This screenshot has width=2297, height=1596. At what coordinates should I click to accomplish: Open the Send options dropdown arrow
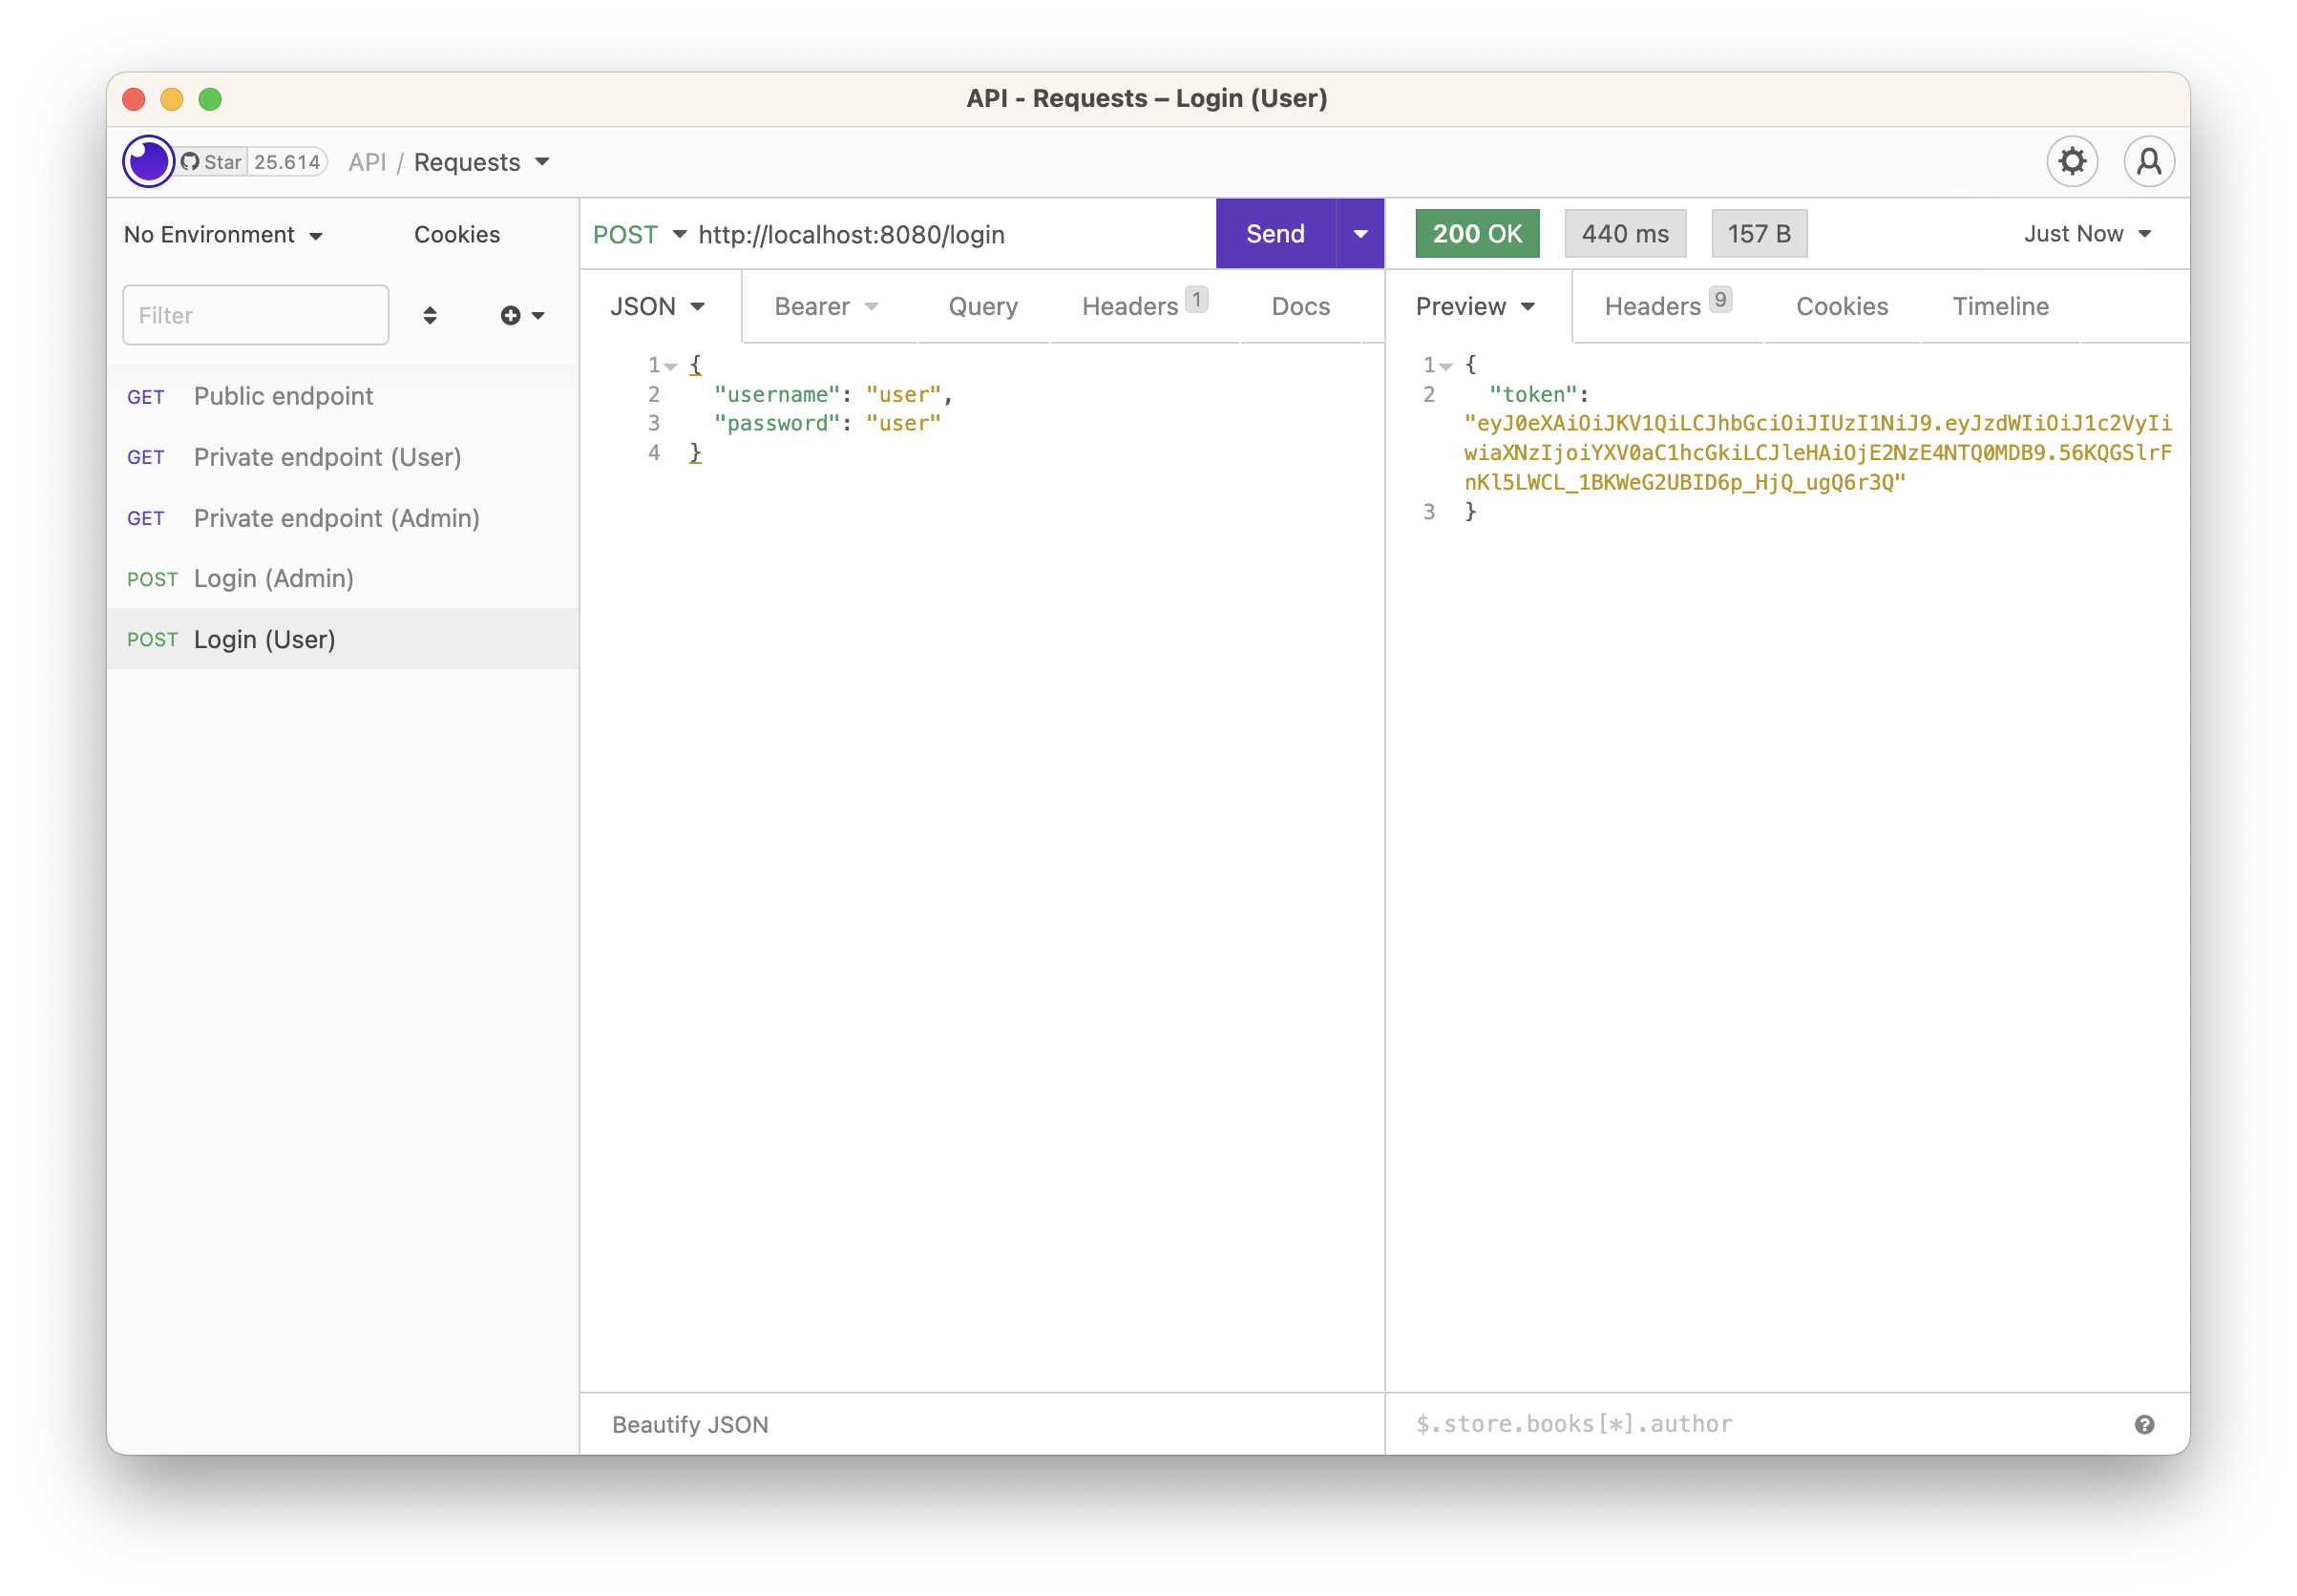(x=1360, y=234)
